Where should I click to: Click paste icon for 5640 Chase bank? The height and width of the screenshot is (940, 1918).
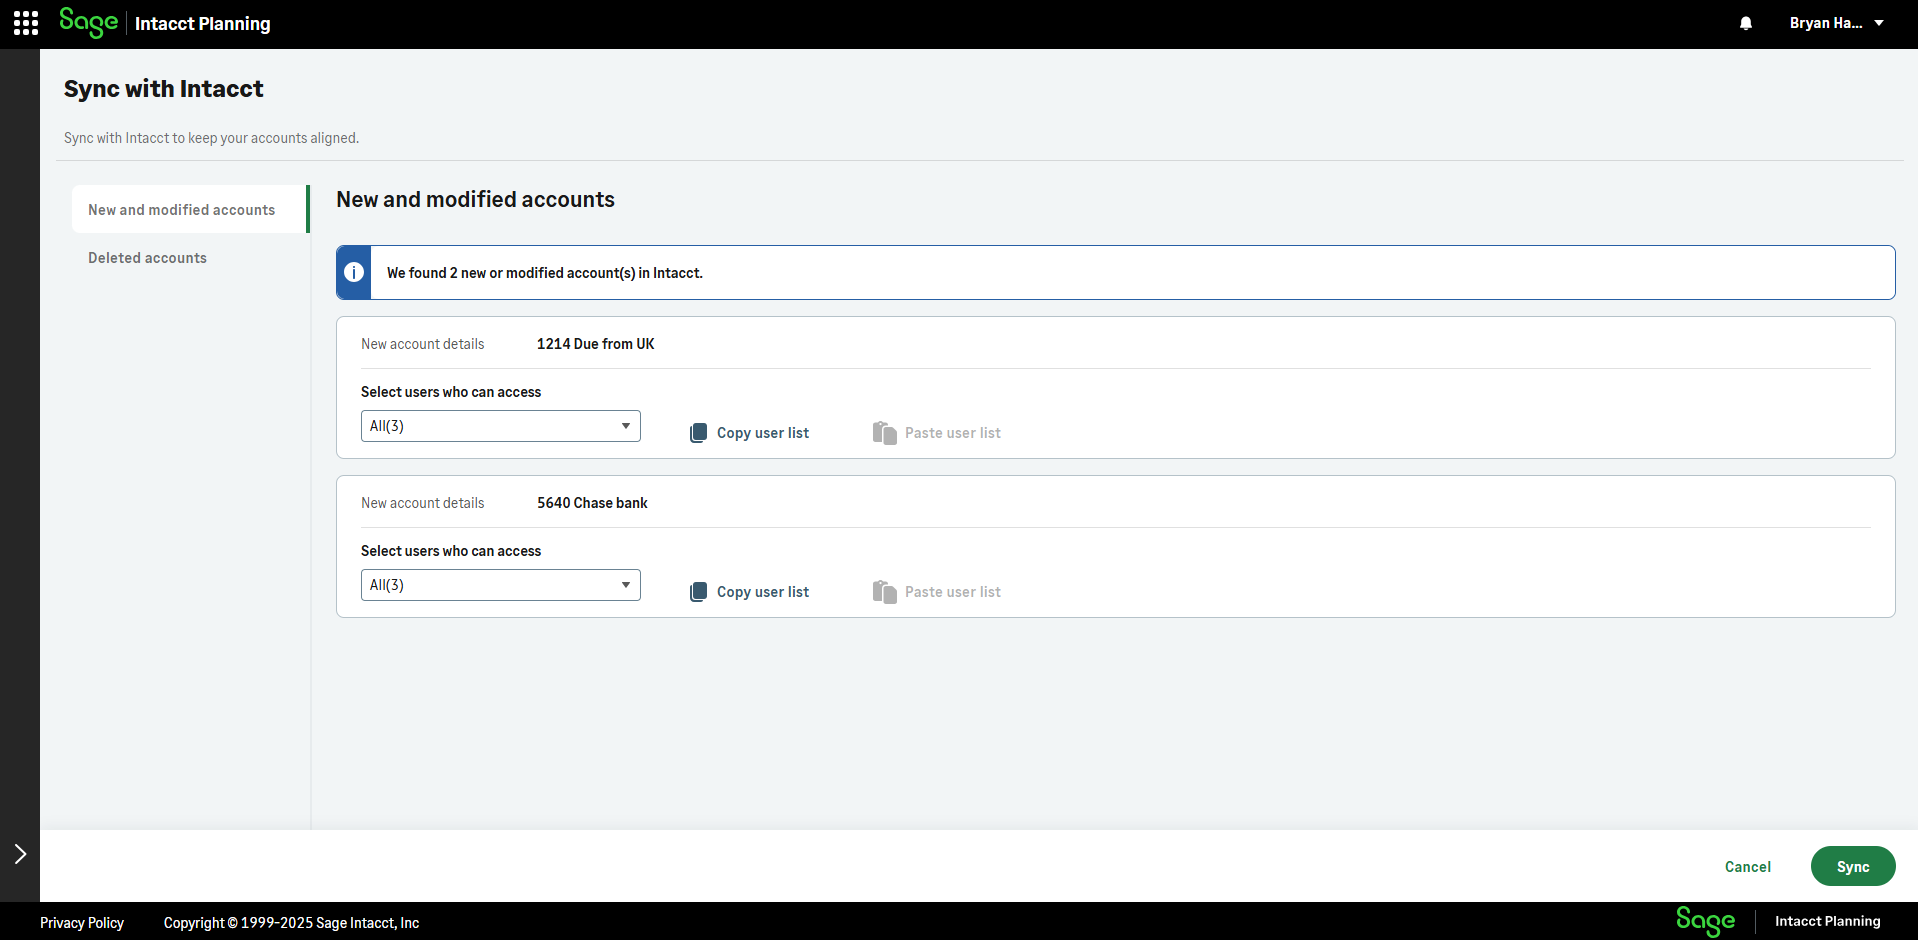(884, 592)
